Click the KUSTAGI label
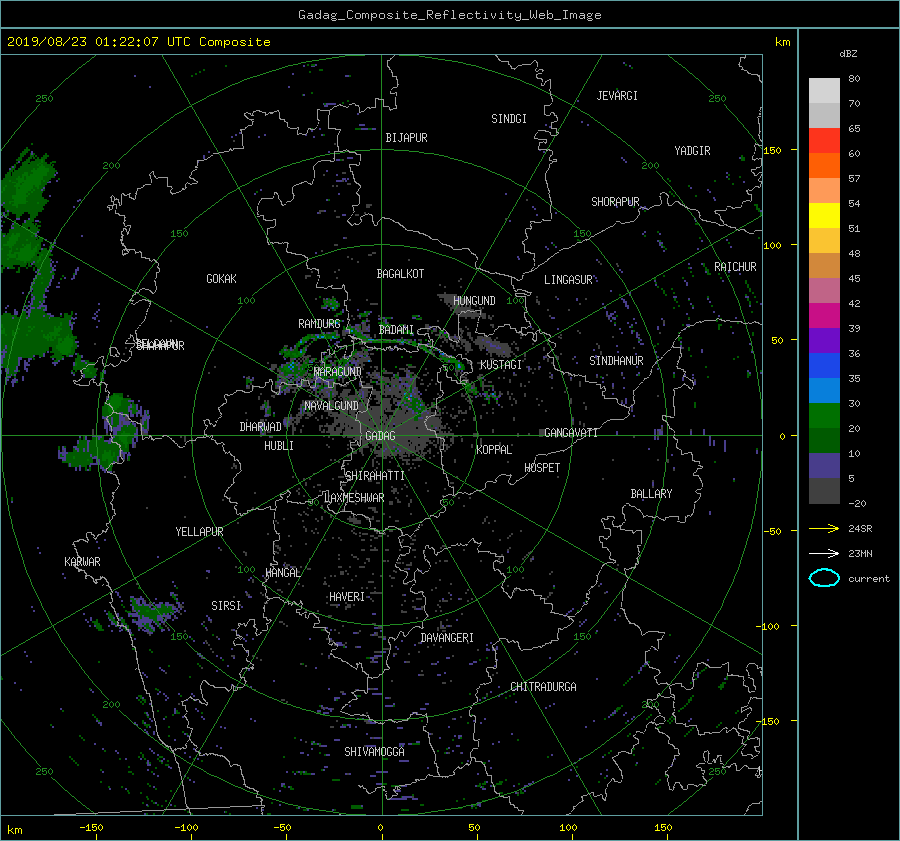900x841 pixels. pyautogui.click(x=501, y=365)
